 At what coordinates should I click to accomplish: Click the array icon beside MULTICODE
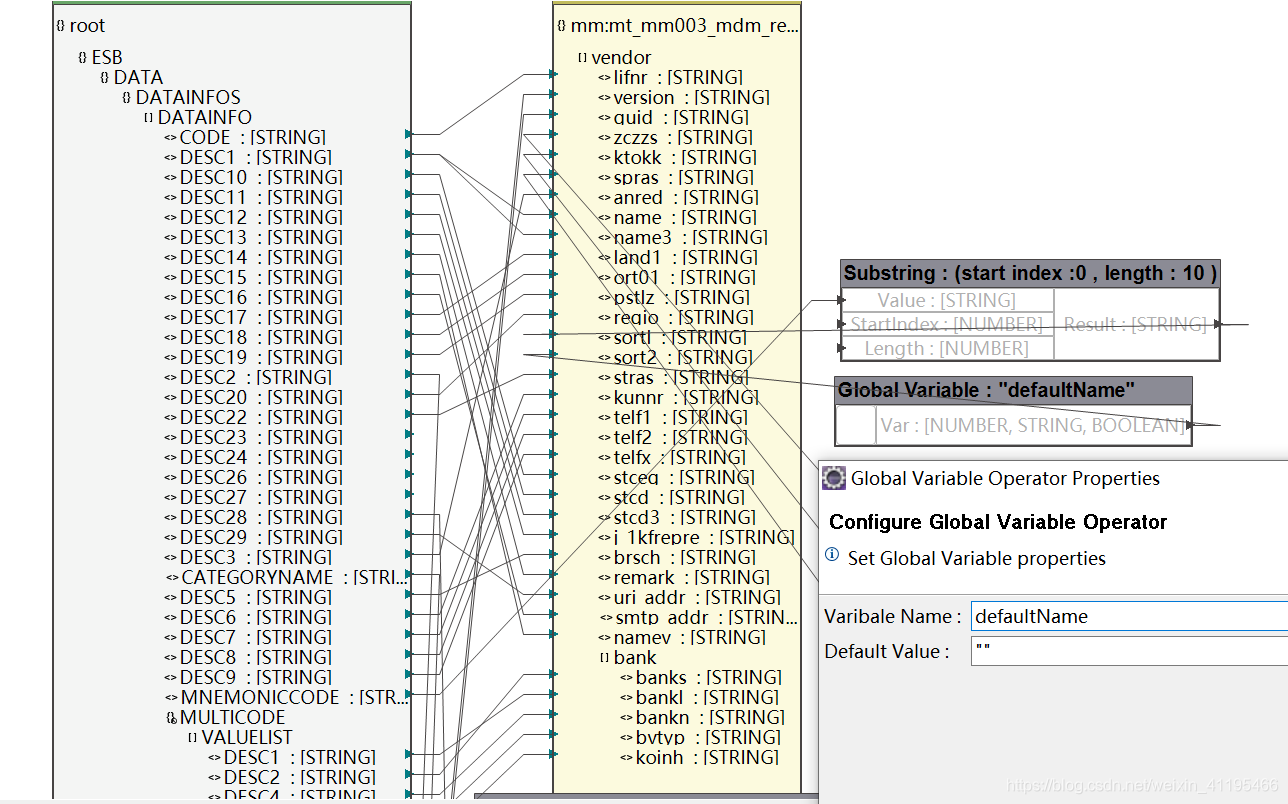tap(169, 717)
